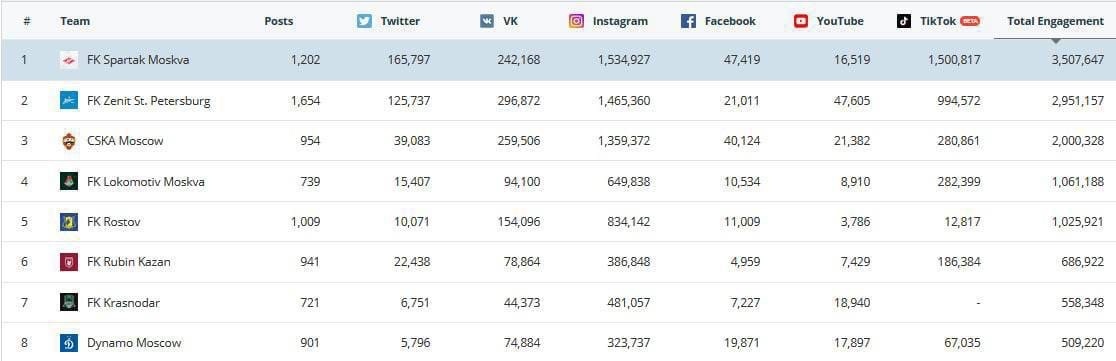Viewport: 1116px width, 361px height.
Task: Sort table by Posts column header
Action: coord(279,21)
